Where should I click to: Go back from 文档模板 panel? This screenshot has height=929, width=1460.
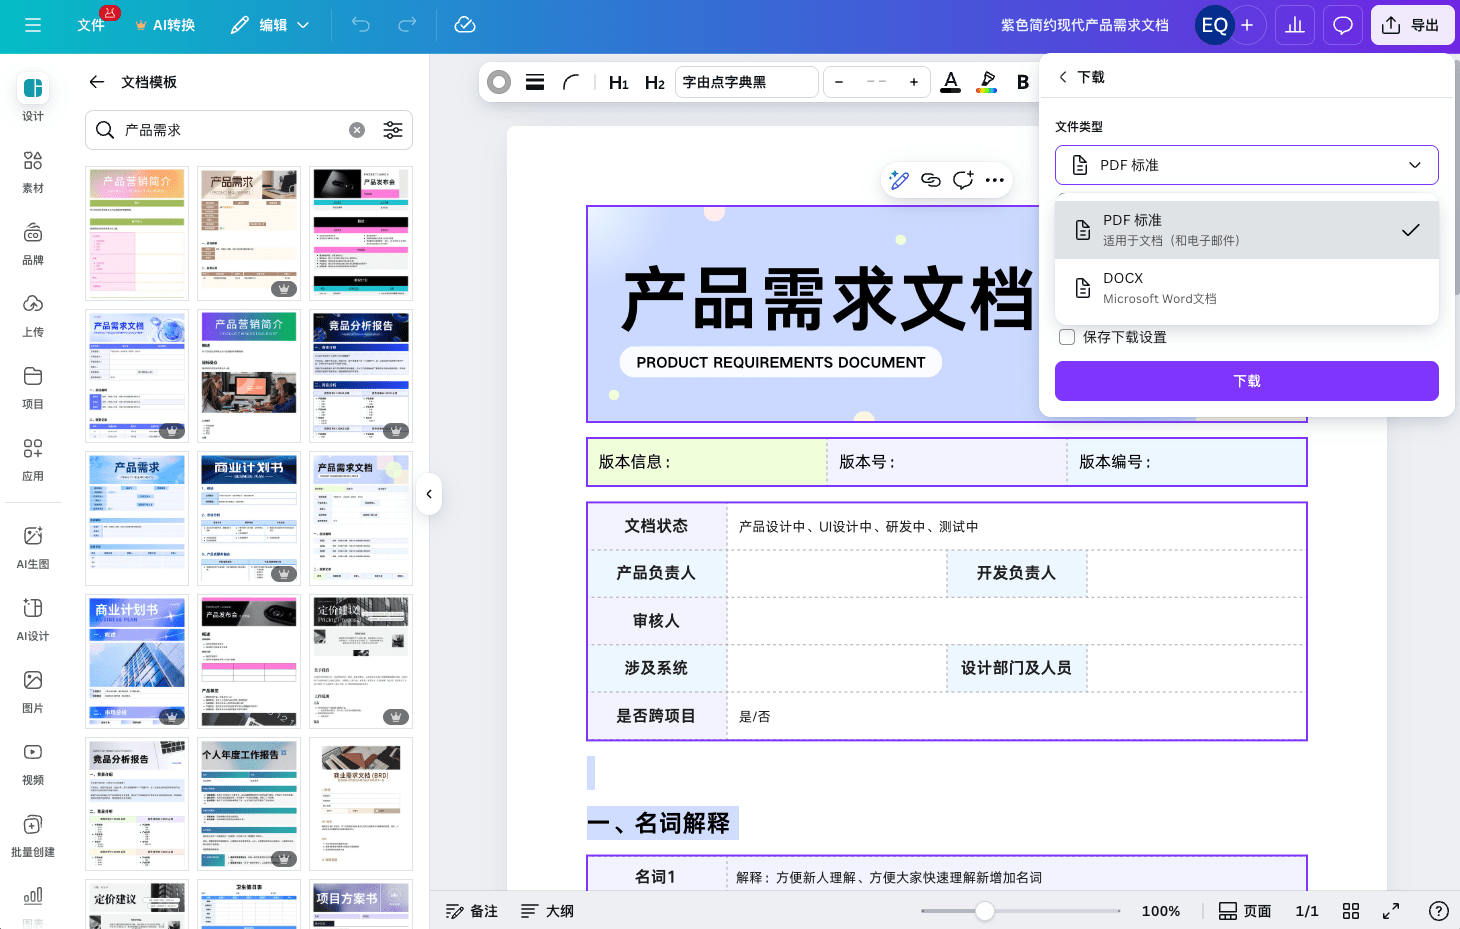tap(97, 82)
